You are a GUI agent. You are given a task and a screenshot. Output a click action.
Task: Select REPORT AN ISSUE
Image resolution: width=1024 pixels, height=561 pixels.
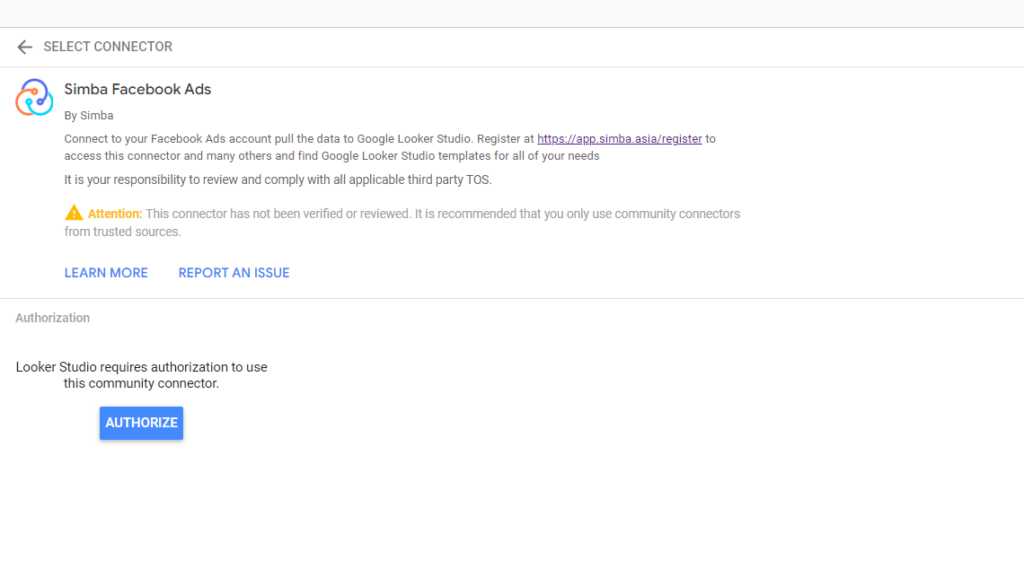(x=234, y=273)
